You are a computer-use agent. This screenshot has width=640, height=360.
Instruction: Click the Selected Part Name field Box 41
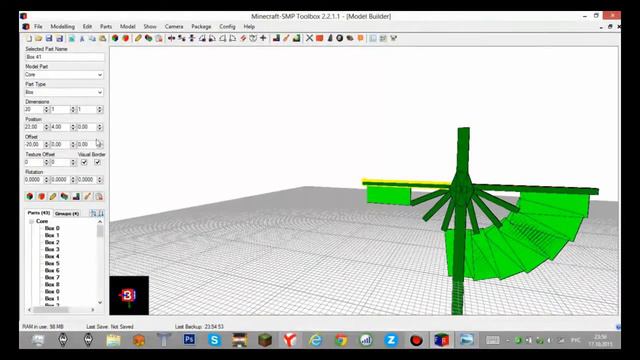64,57
